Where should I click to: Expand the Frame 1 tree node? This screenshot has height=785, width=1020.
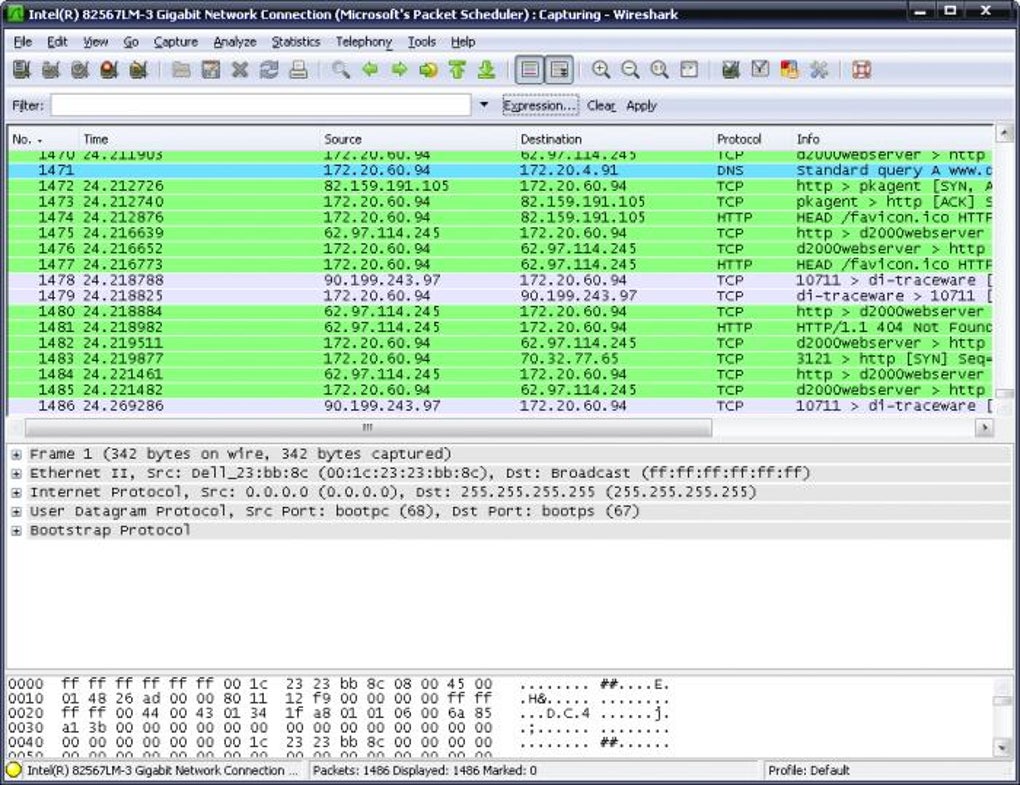(16, 455)
